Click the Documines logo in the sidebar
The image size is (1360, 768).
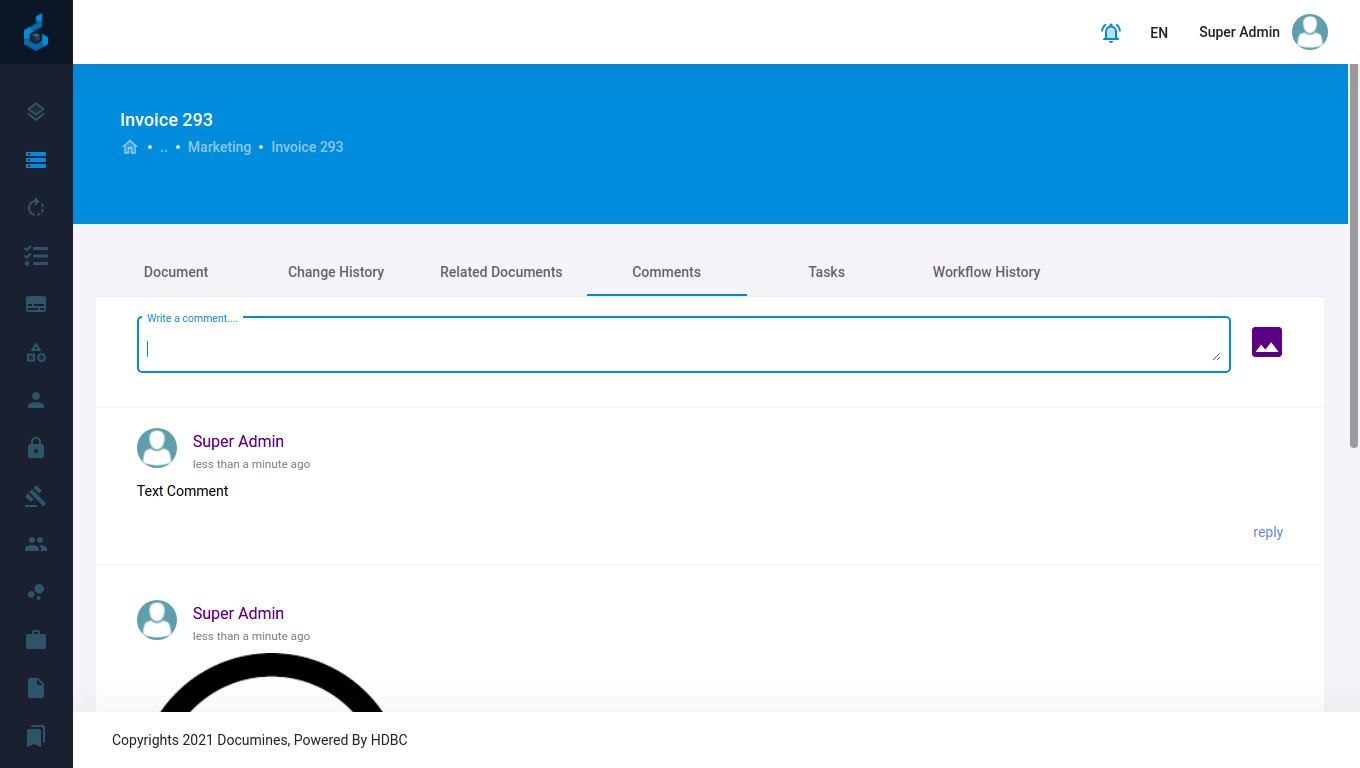tap(36, 32)
